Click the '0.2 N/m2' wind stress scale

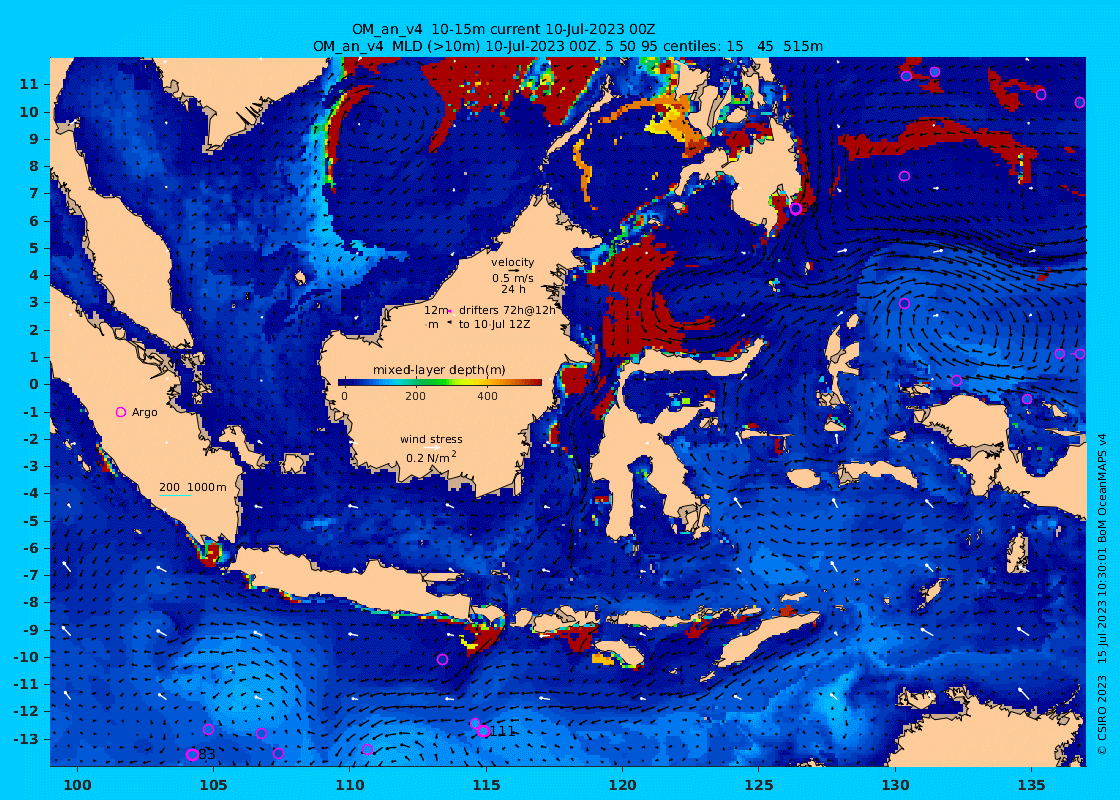point(431,457)
